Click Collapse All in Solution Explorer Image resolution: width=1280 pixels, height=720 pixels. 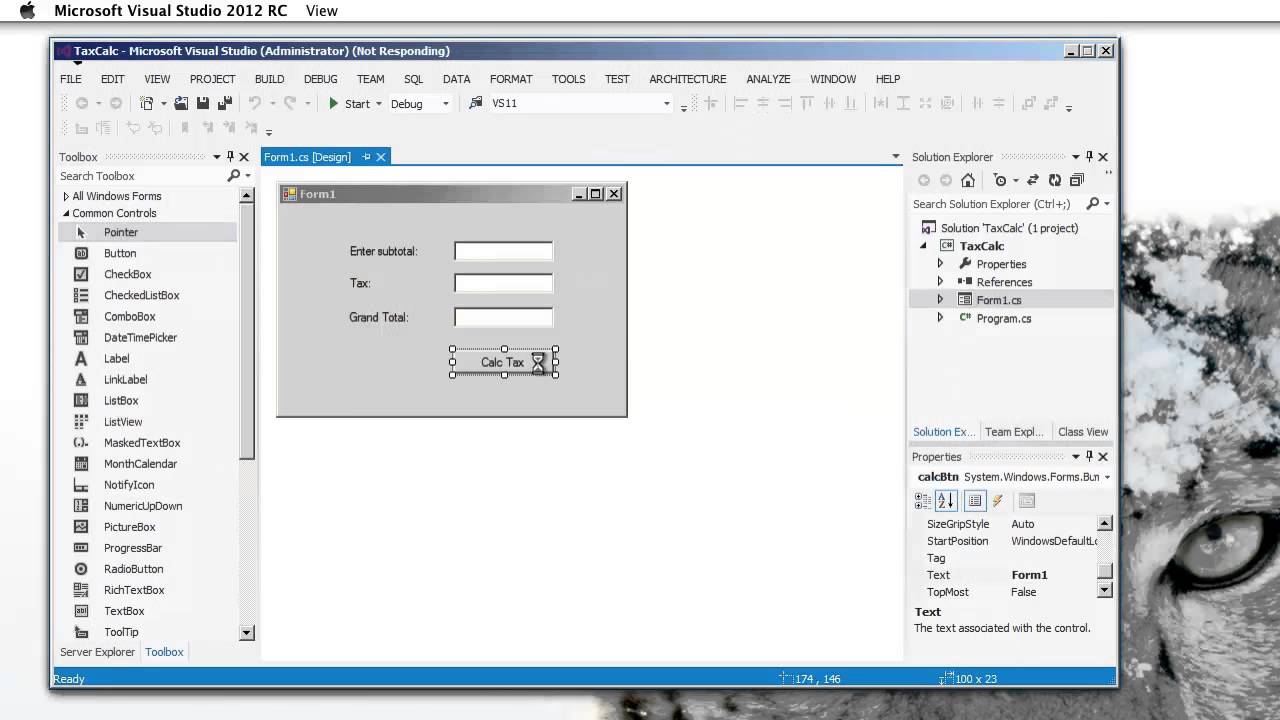(1077, 180)
